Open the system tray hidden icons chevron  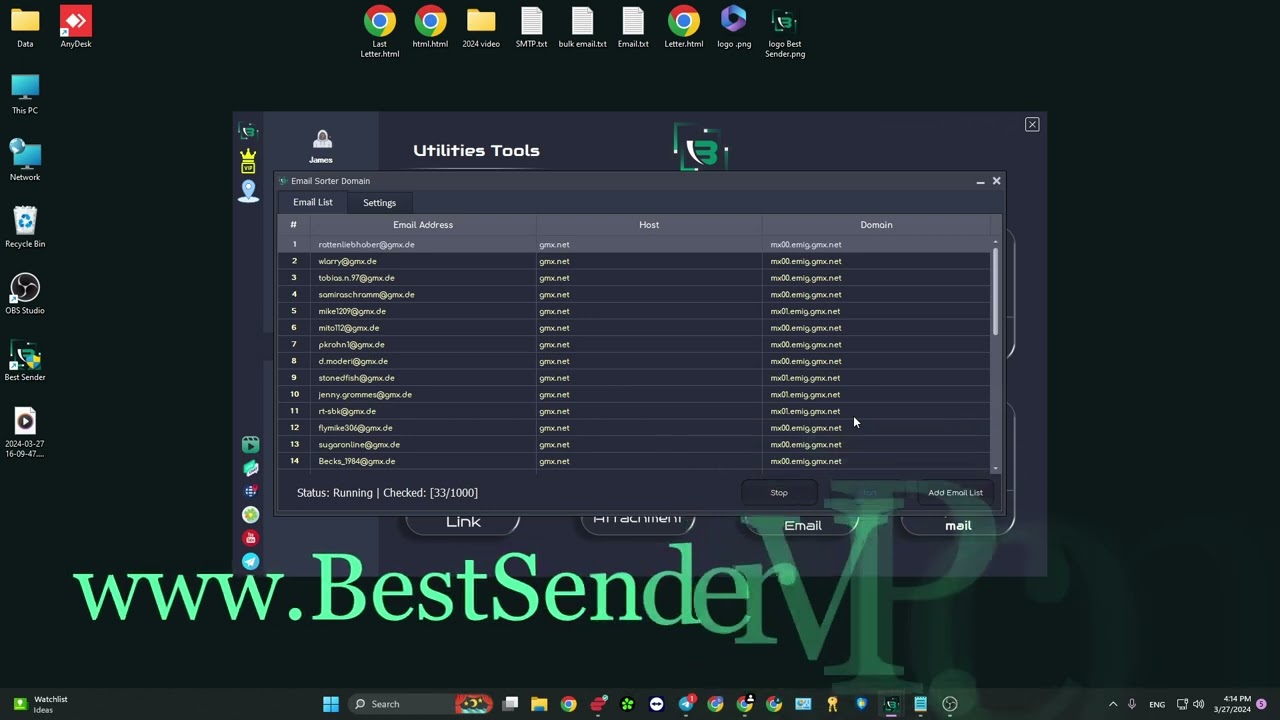tap(1113, 704)
